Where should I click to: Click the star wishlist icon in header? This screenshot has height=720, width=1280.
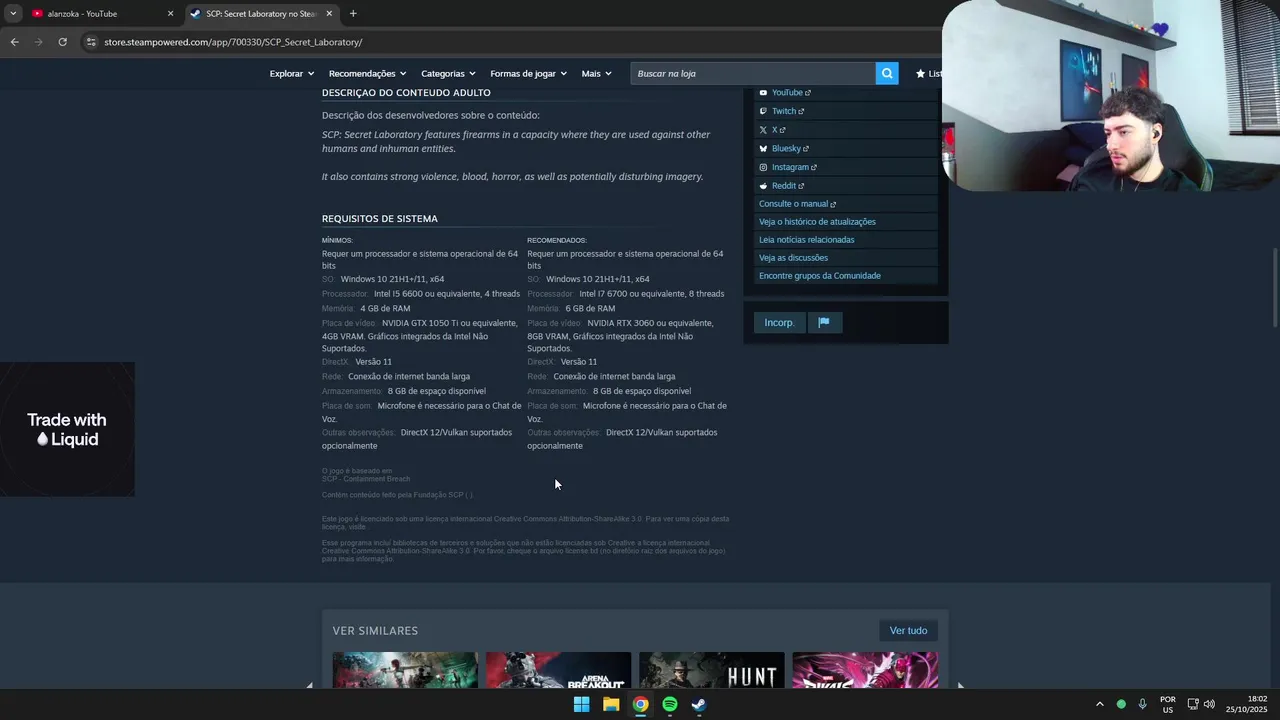point(920,73)
